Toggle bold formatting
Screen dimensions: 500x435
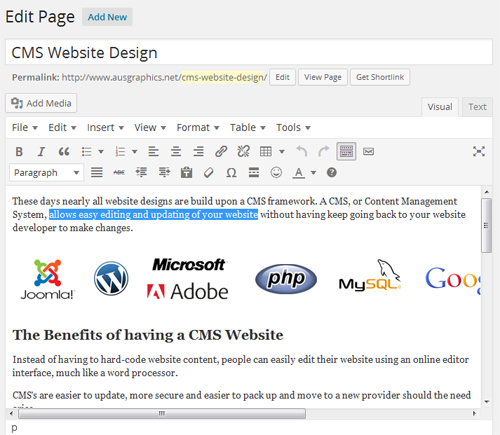[x=19, y=152]
